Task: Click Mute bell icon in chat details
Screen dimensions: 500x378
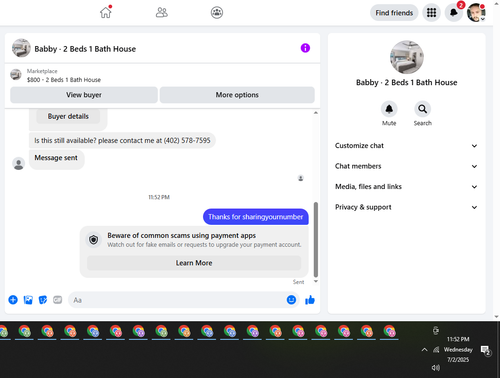Action: (389, 109)
